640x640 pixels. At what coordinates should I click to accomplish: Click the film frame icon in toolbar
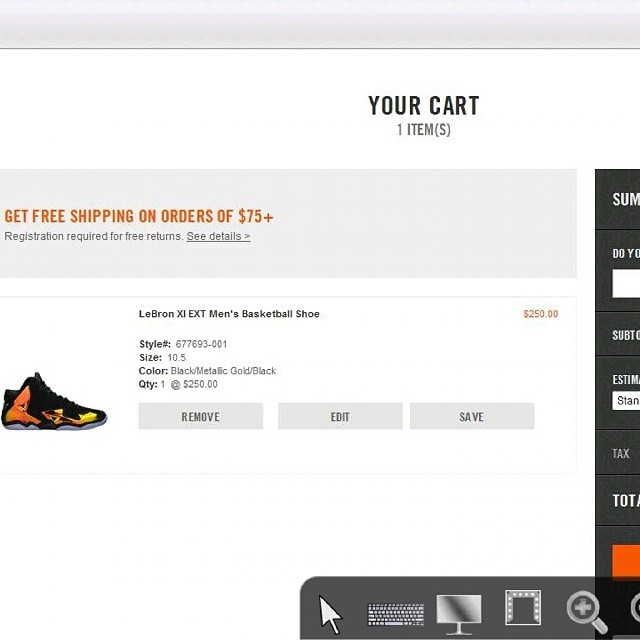coord(522,608)
